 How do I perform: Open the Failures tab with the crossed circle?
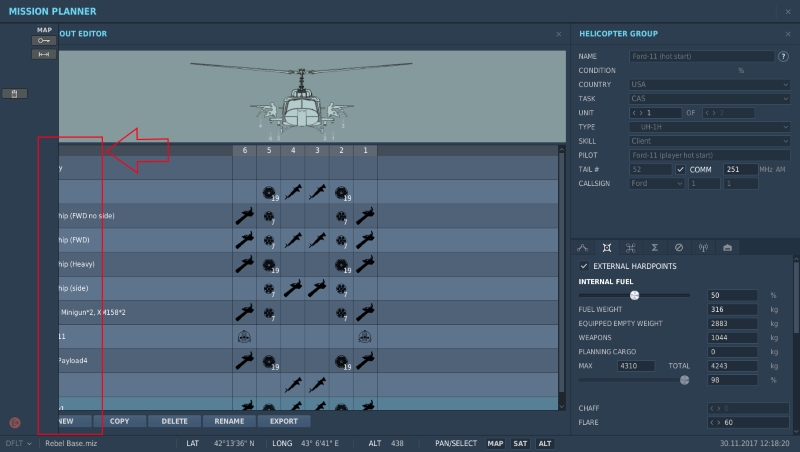coord(679,248)
